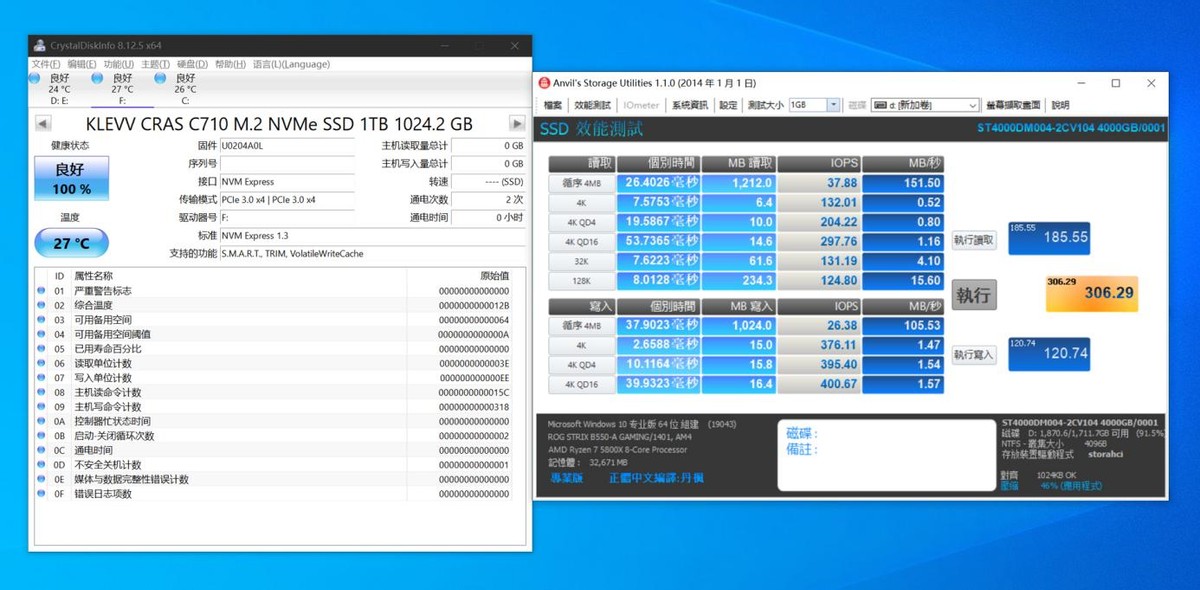Expand the 語言(L)(Language) menu
Image resolution: width=1200 pixels, height=590 pixels.
tap(290, 64)
